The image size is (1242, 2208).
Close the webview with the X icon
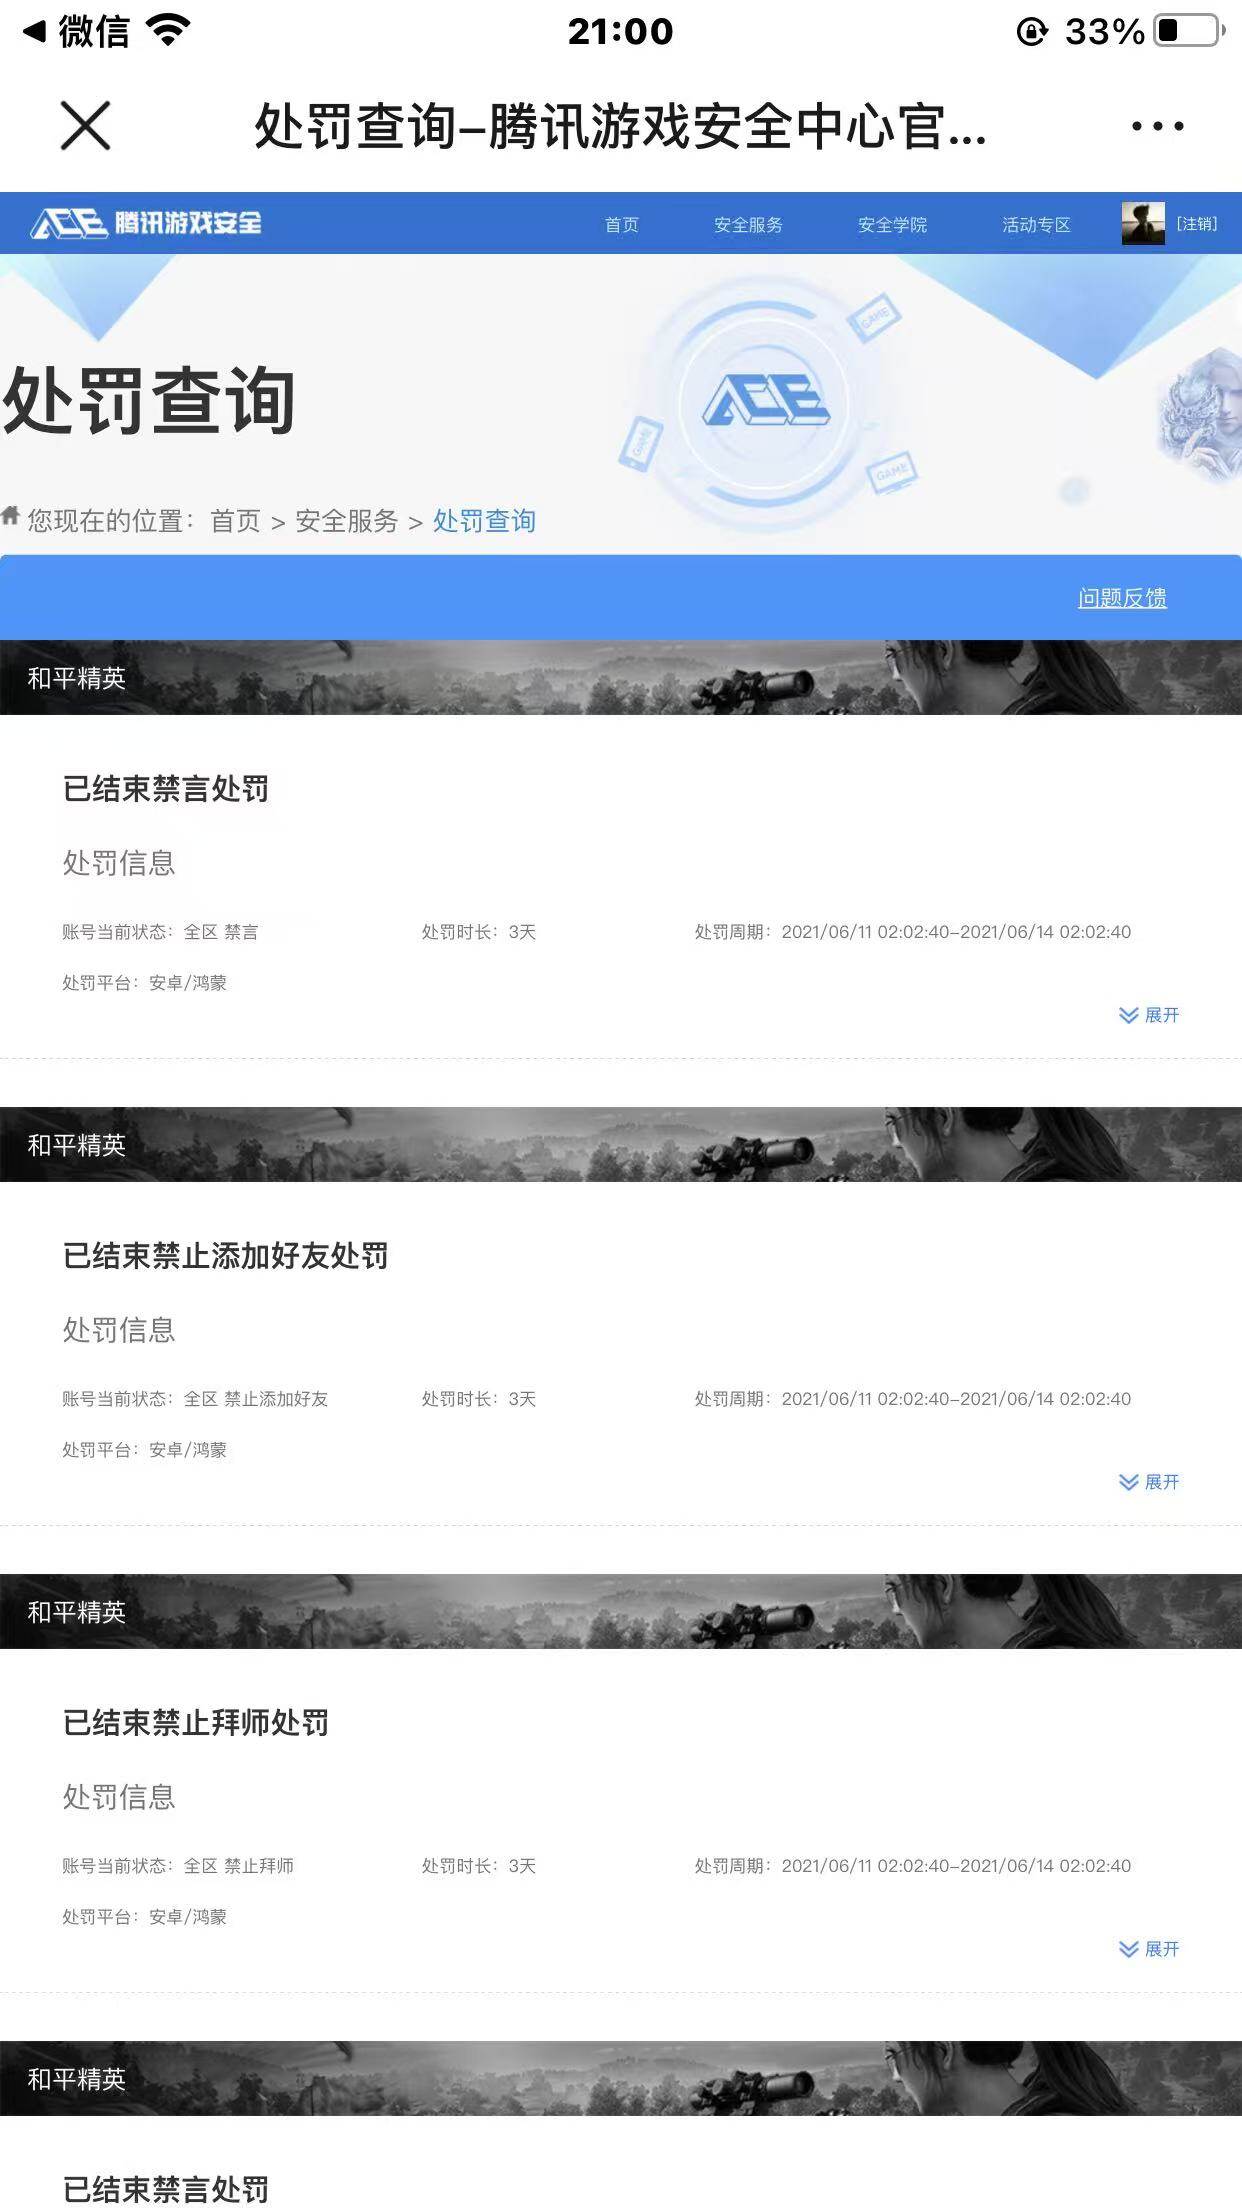[x=85, y=126]
